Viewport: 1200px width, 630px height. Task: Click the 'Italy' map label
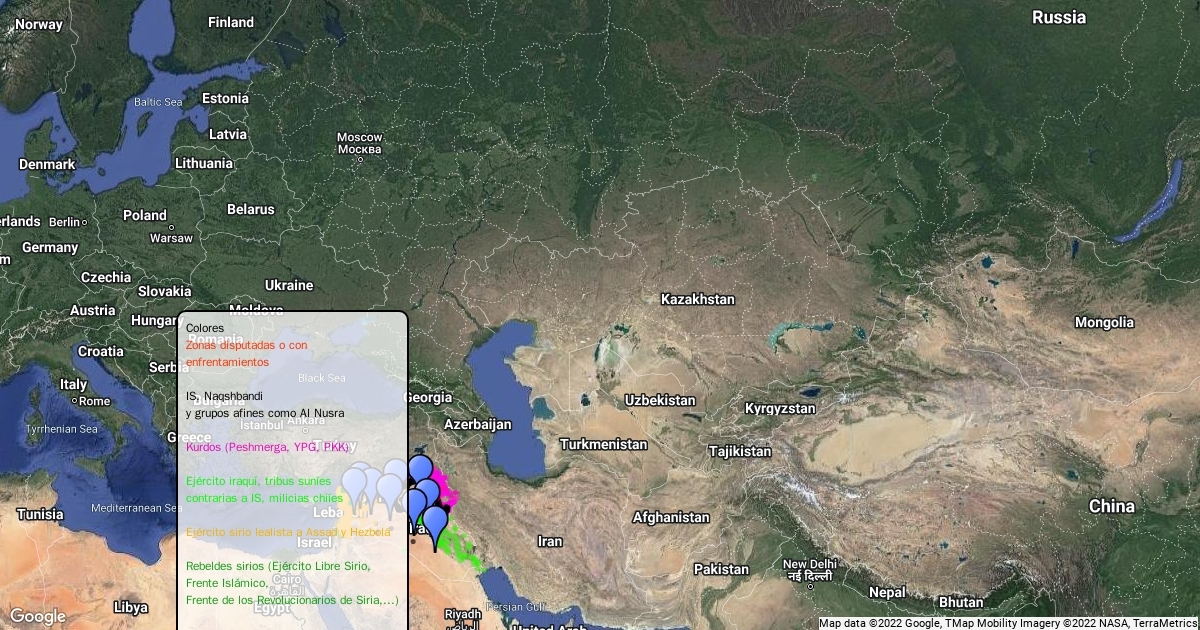[x=73, y=384]
